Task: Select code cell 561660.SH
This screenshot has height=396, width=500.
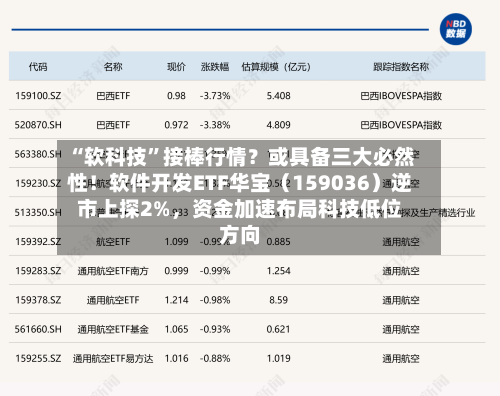Action: tap(38, 329)
